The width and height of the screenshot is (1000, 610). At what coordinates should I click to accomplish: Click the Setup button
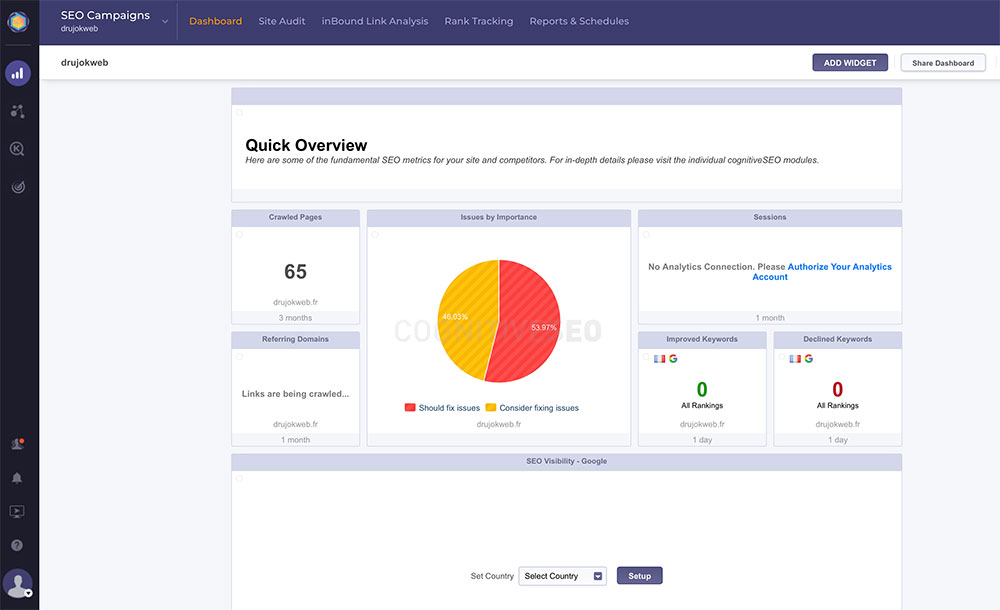point(640,576)
